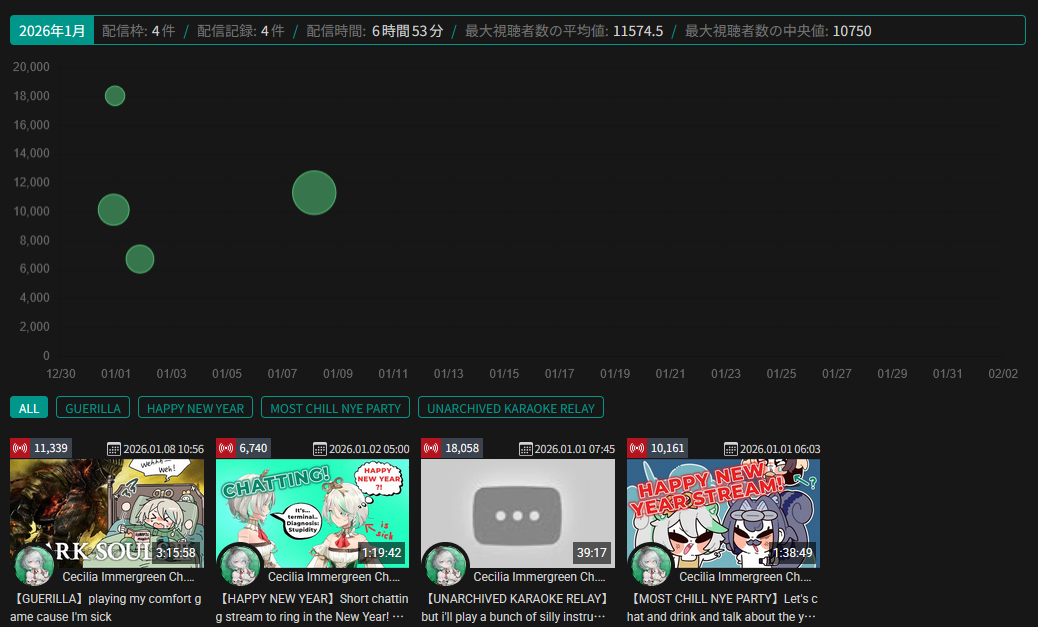
Task: Filter streams by HAPPY NEW YEAR tag
Action: point(195,408)
